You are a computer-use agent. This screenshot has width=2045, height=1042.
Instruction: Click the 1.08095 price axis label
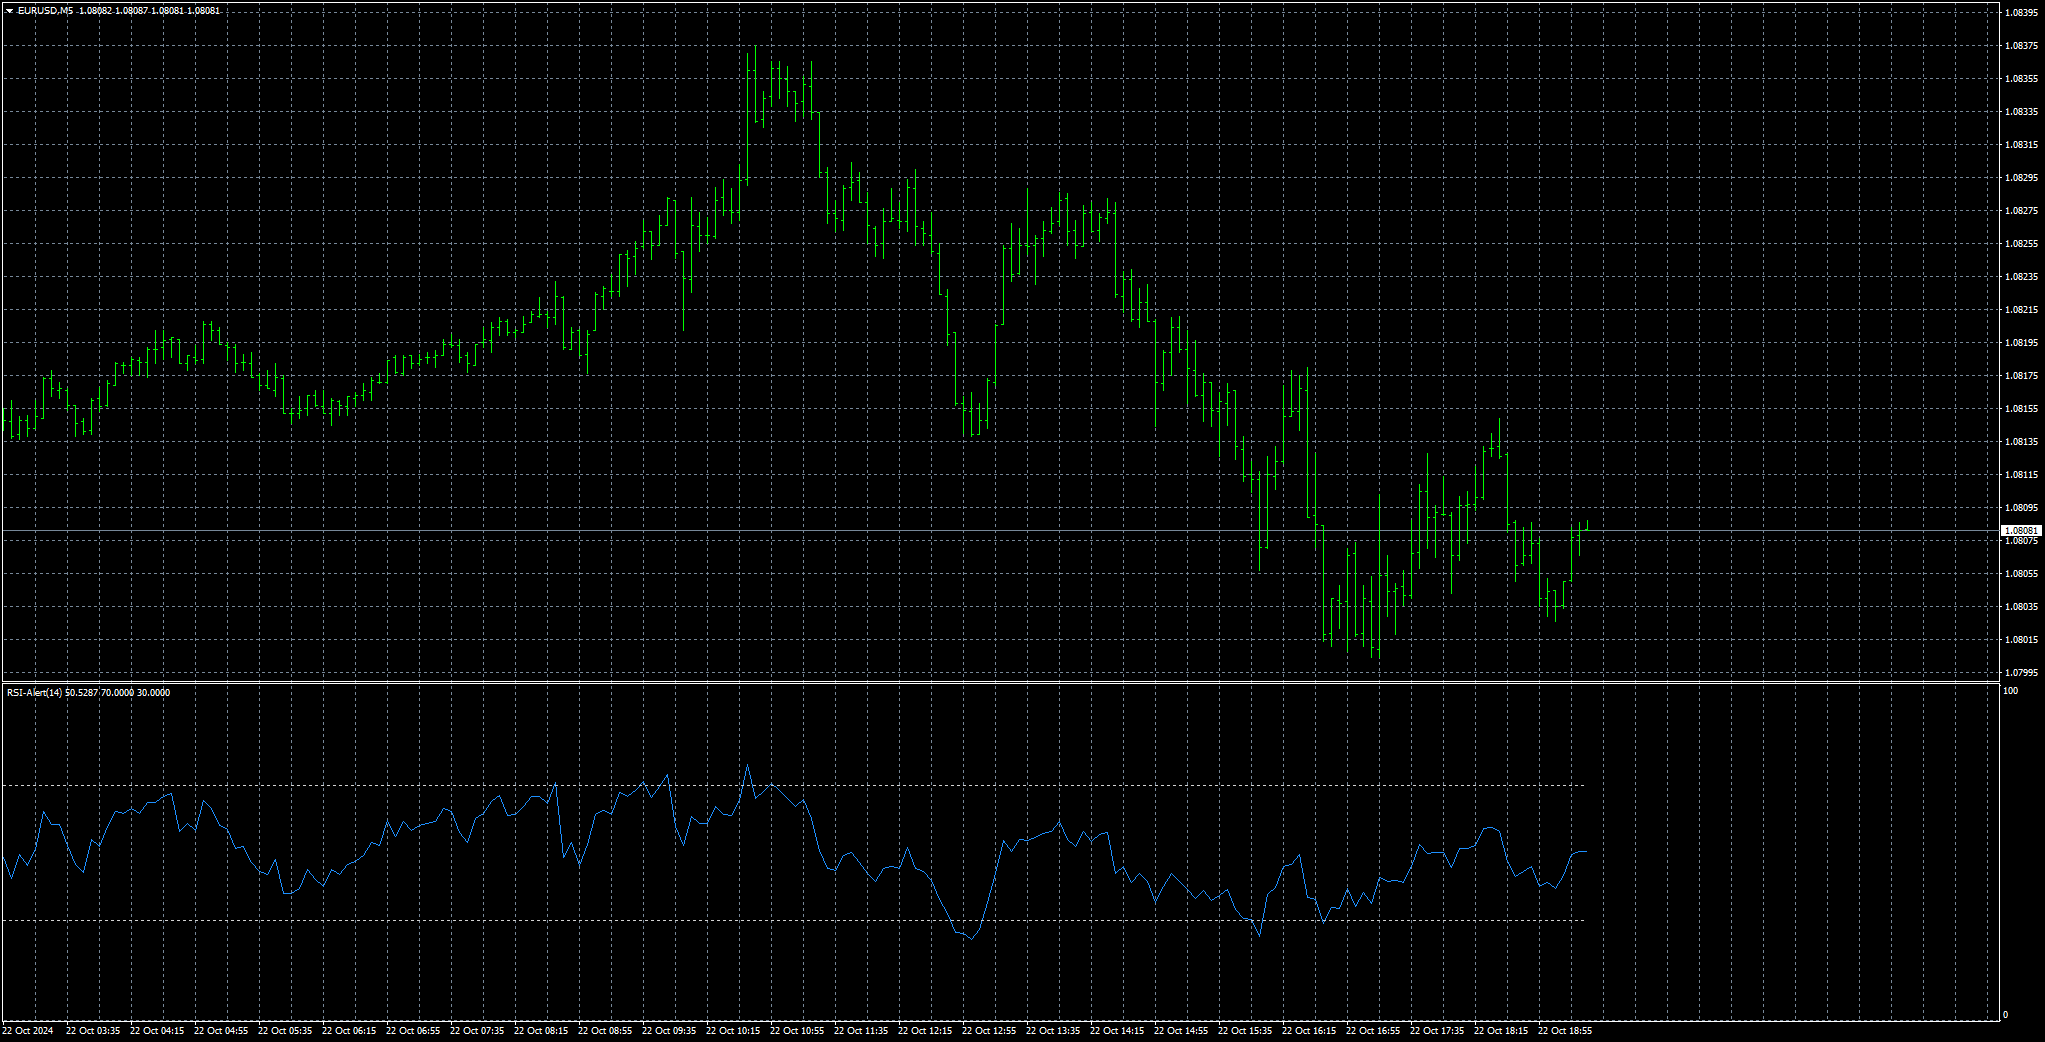click(2022, 508)
